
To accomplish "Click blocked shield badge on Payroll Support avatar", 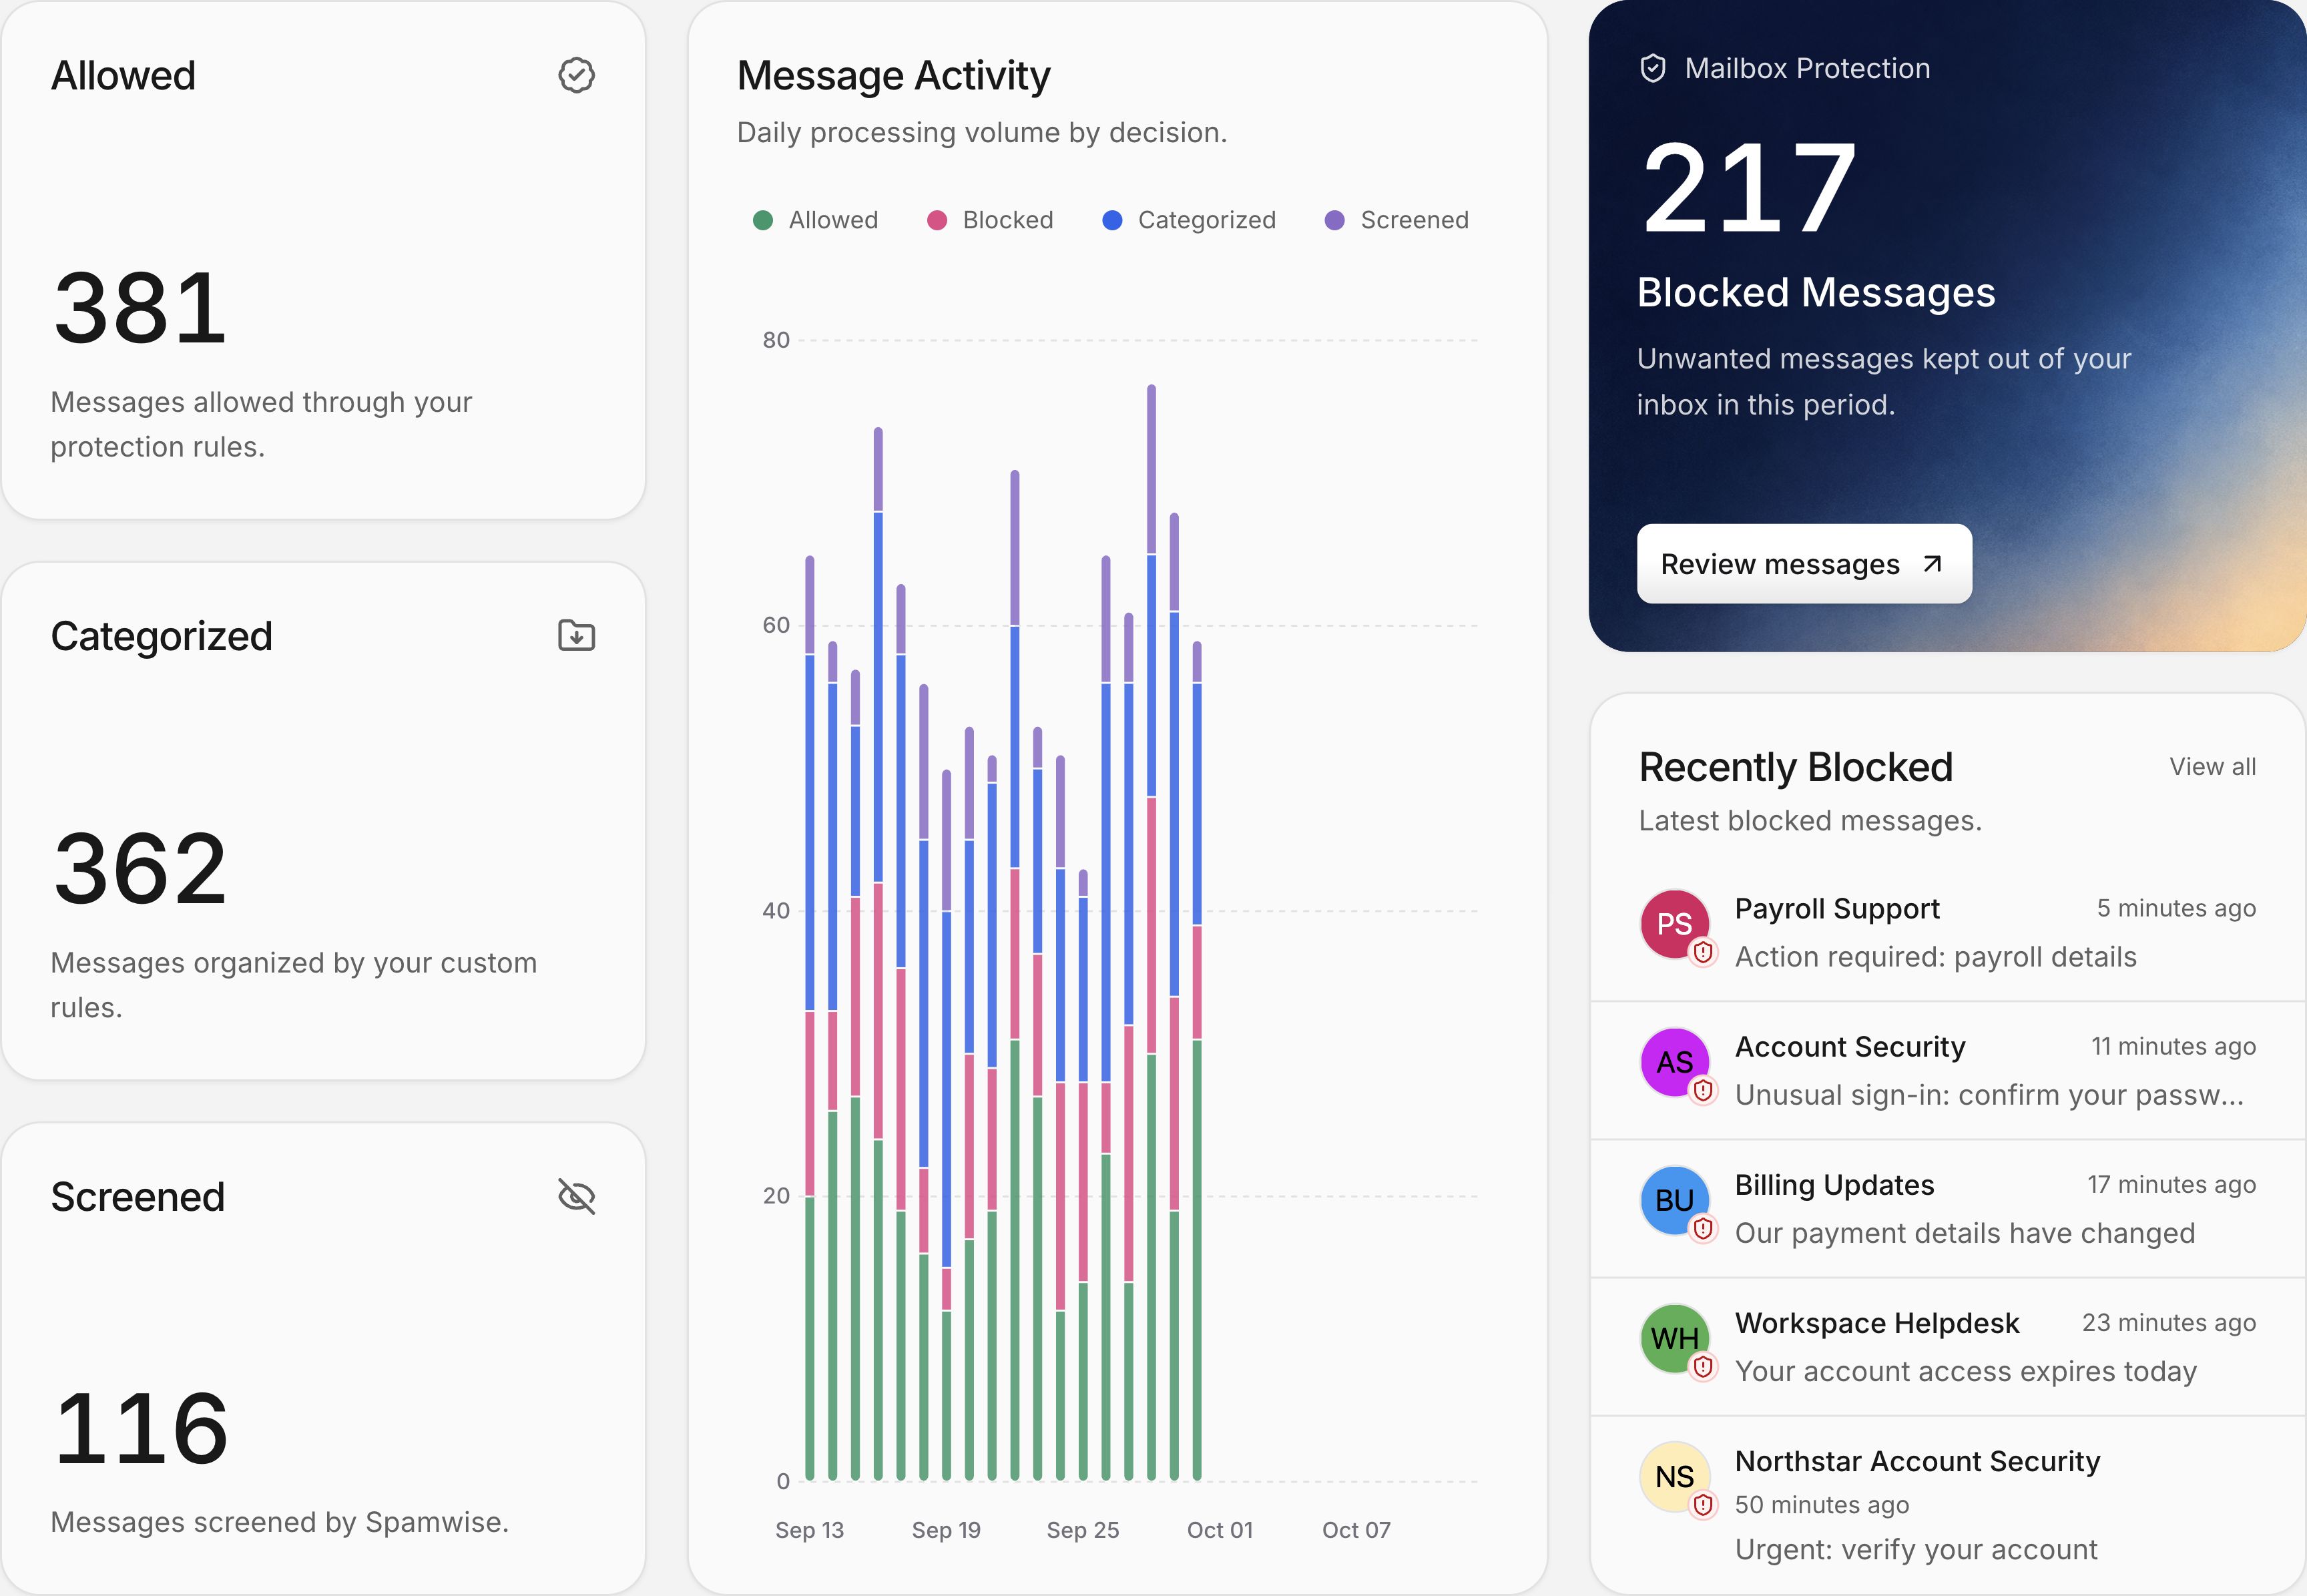I will (x=1703, y=952).
